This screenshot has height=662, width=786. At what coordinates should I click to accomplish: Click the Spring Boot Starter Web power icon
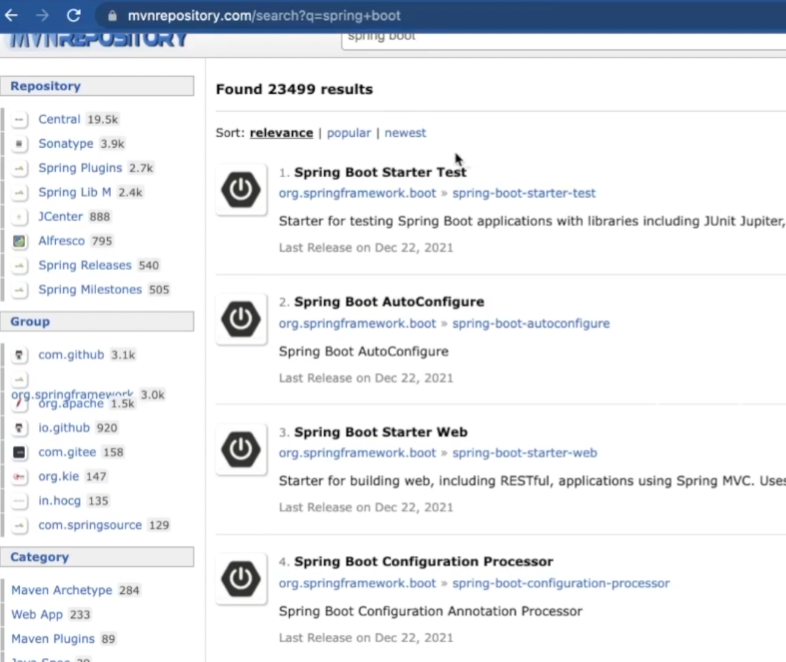pos(241,449)
